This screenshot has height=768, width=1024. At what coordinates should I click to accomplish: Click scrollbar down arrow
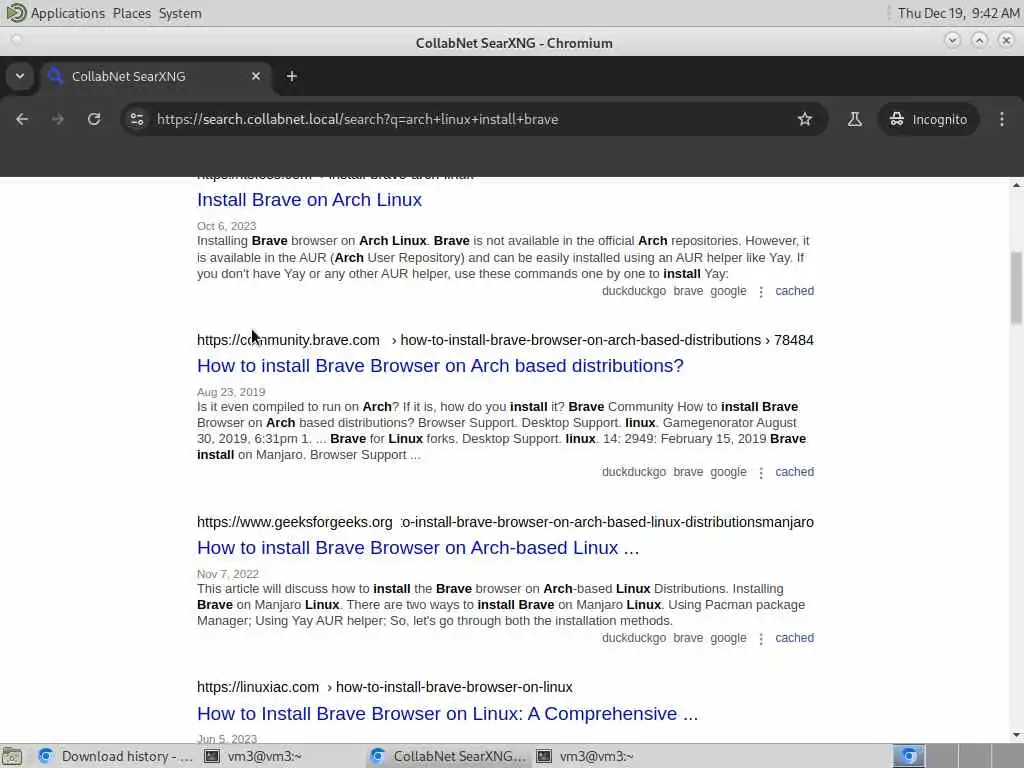1016,735
